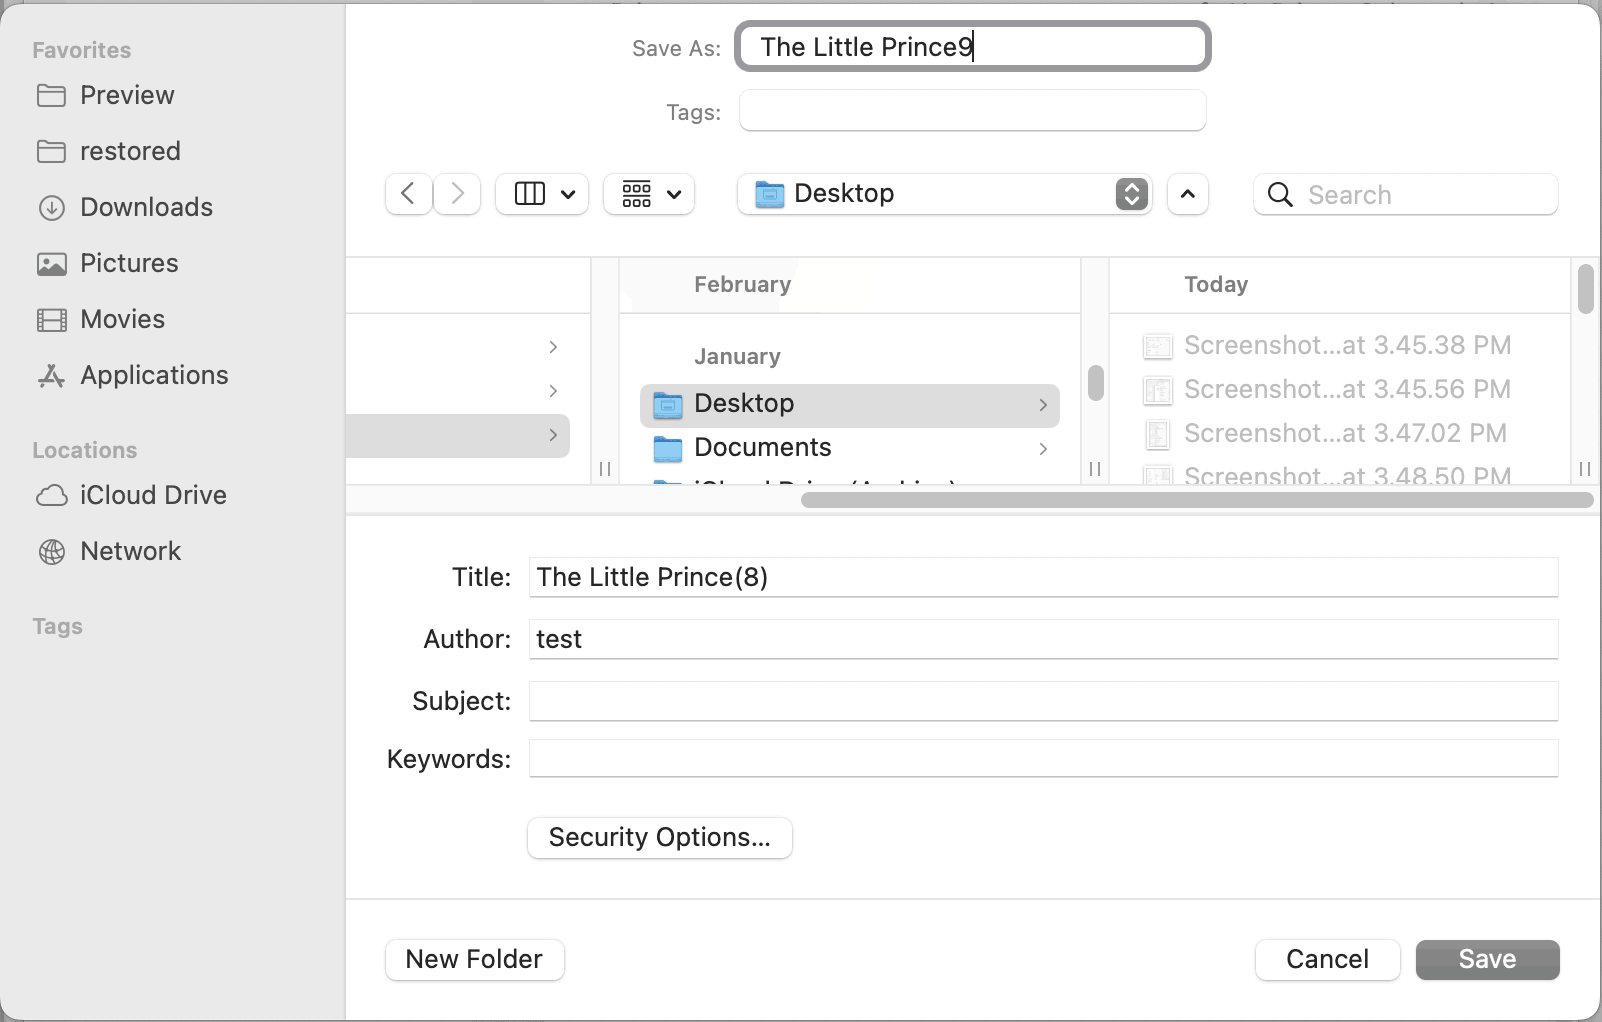Viewport: 1602px width, 1022px height.
Task: Open Applications from the sidebar
Action: [x=132, y=375]
